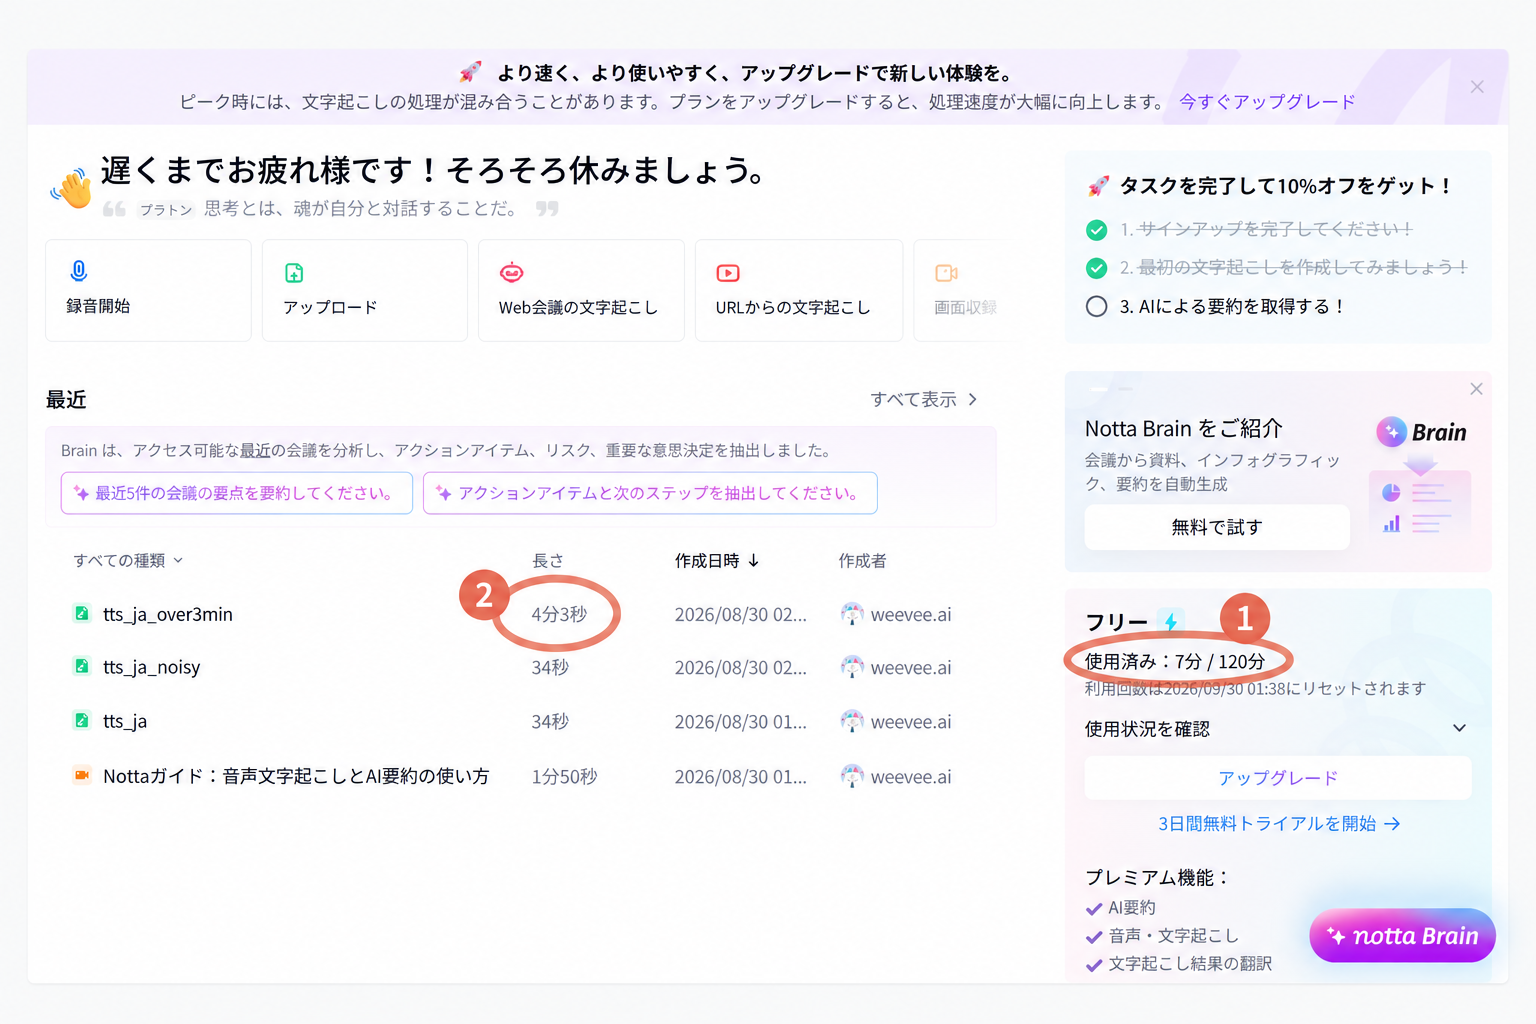Image resolution: width=1536 pixels, height=1024 pixels.
Task: Start the 3日間無料トライアルを開始 link
Action: 1278,823
